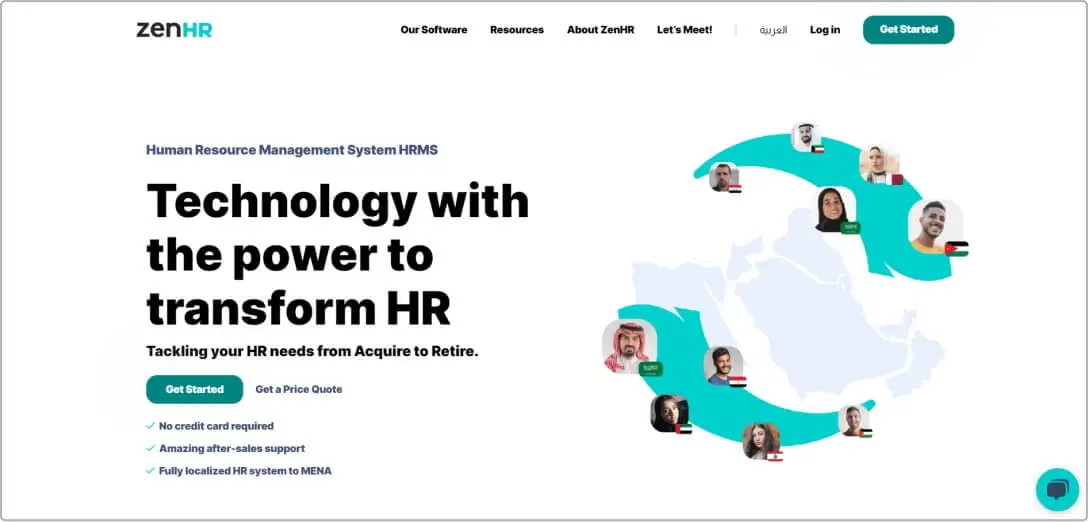Click the Log in link
Screen dimensions: 1088x522
click(824, 30)
